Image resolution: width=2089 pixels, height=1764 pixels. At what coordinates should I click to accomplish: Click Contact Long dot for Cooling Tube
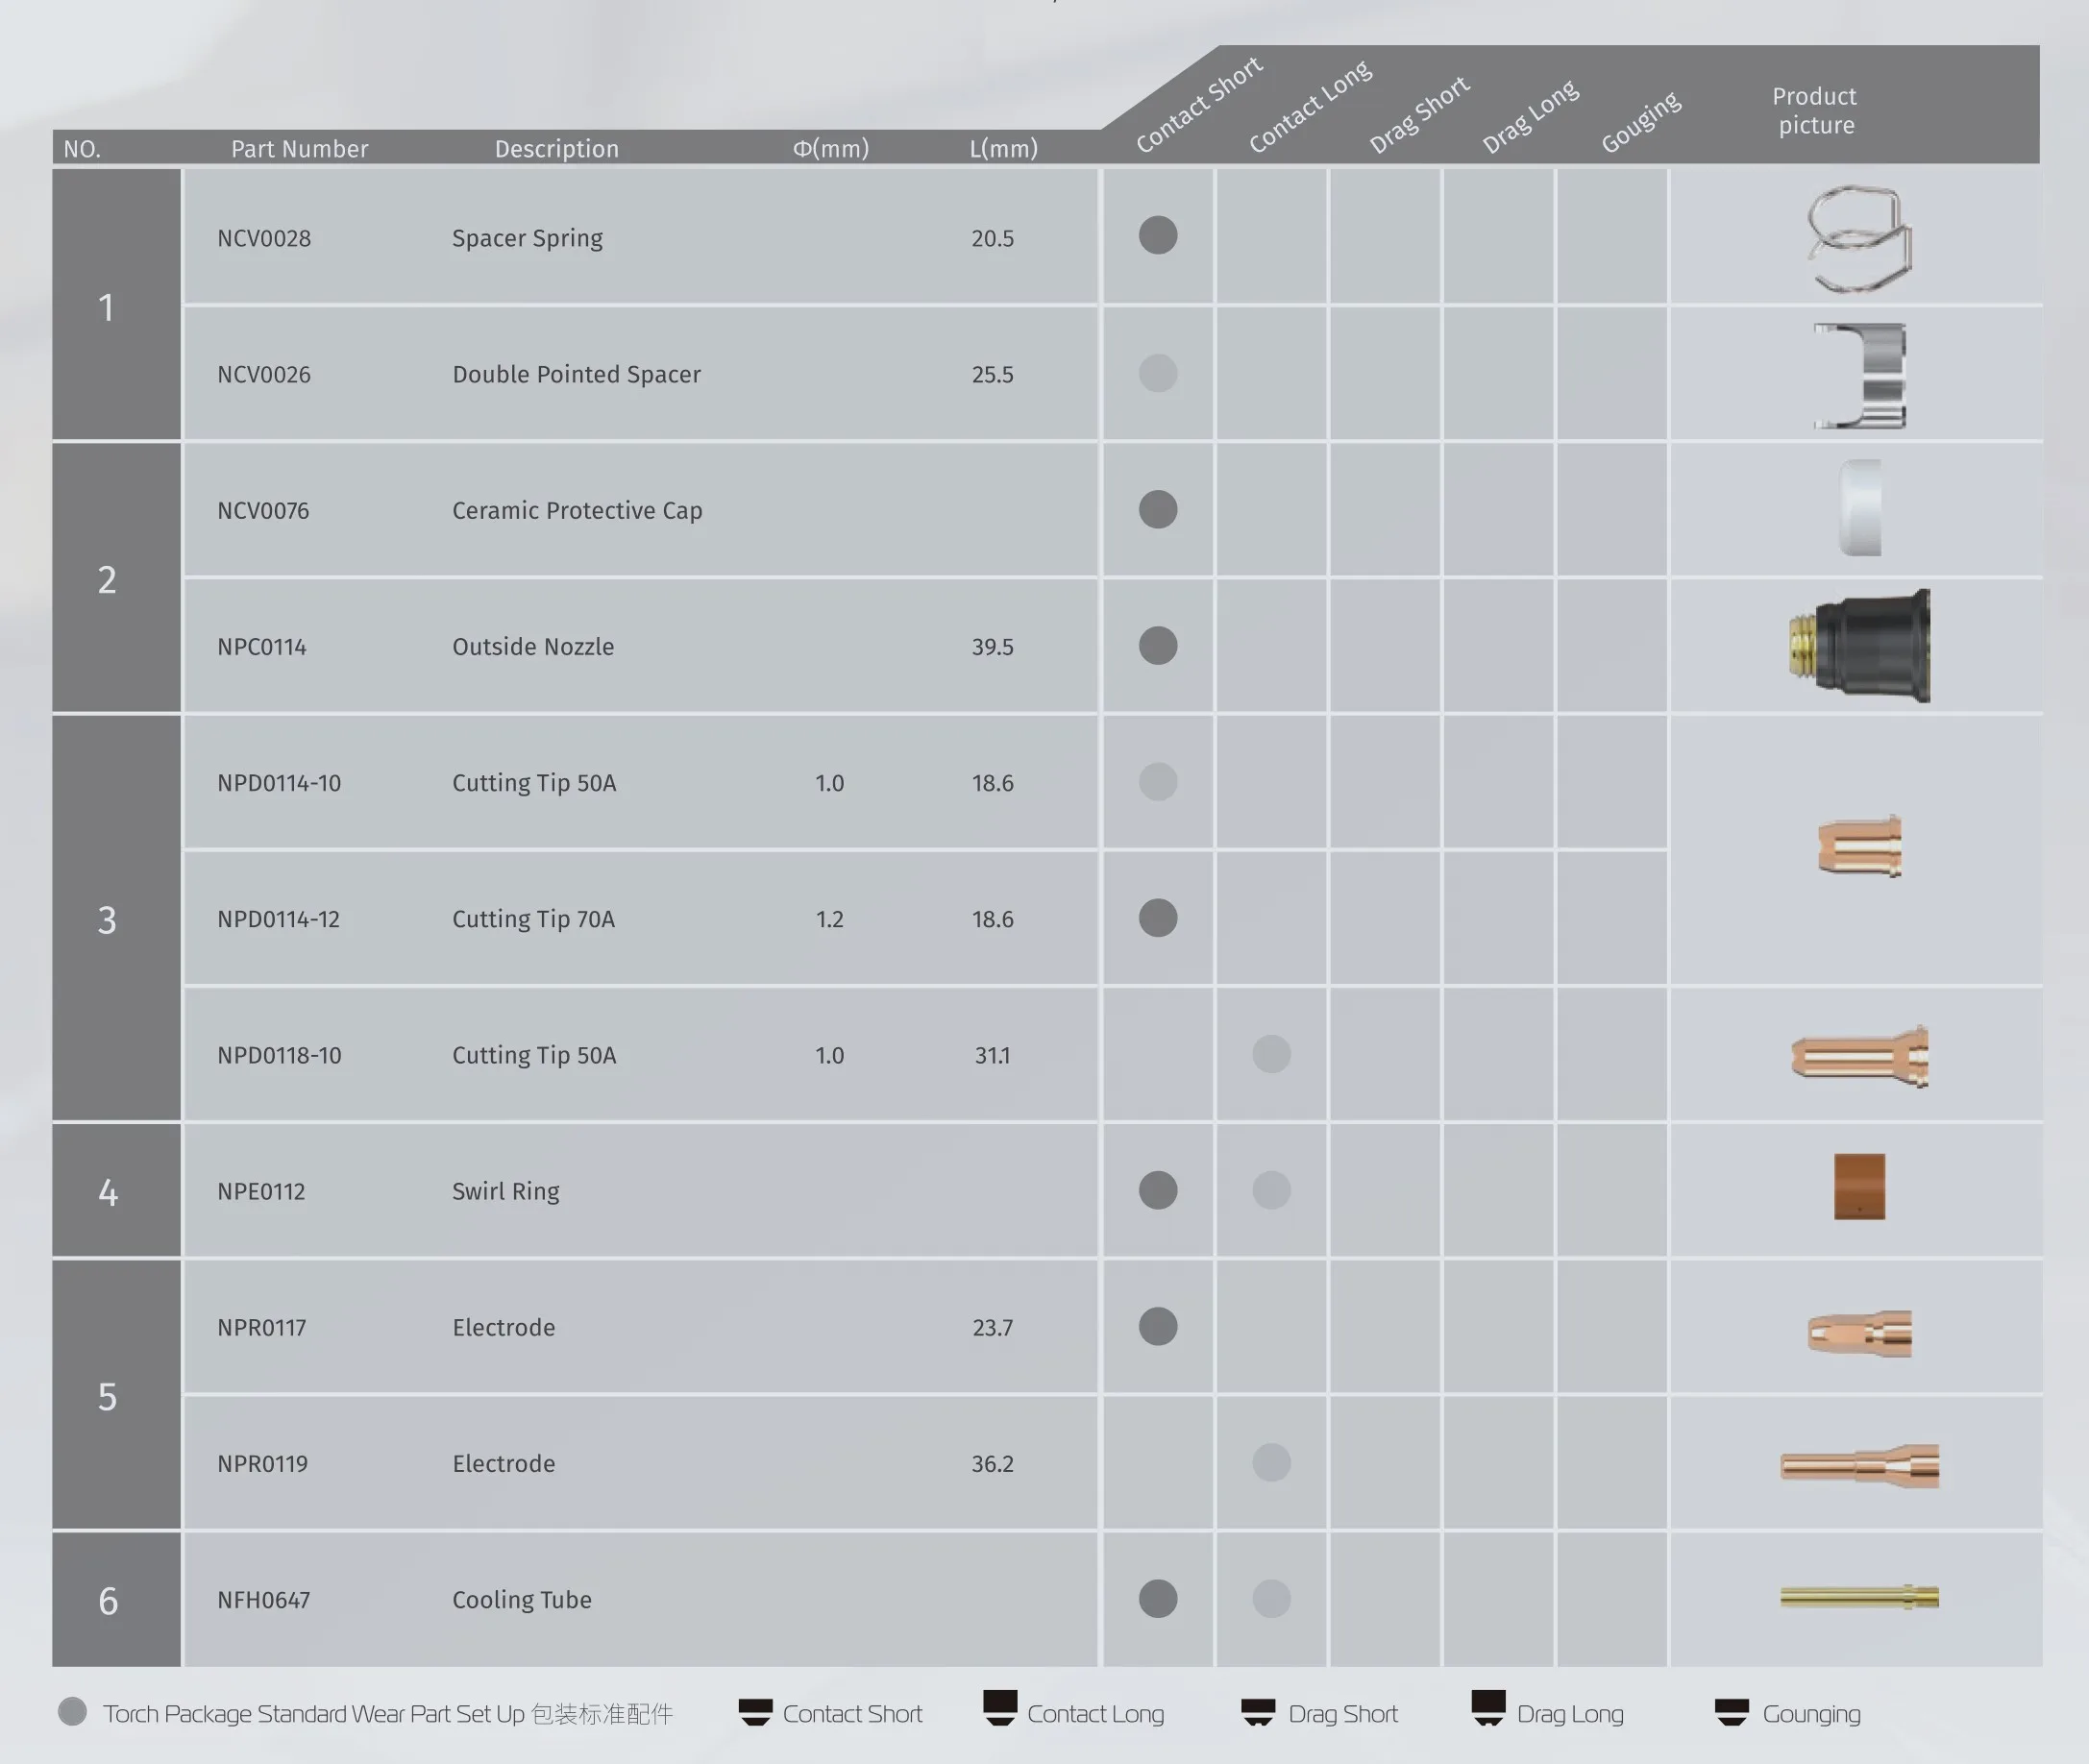pos(1271,1598)
